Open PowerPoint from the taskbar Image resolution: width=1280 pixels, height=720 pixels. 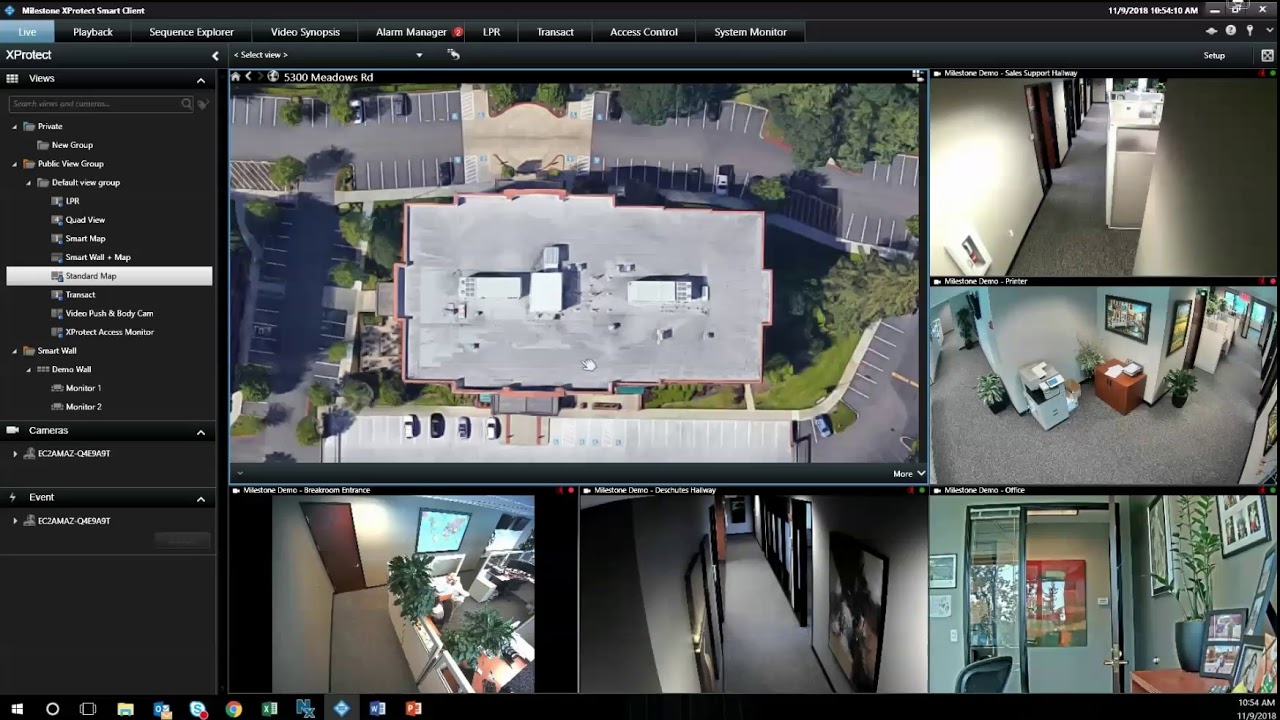[x=413, y=709]
